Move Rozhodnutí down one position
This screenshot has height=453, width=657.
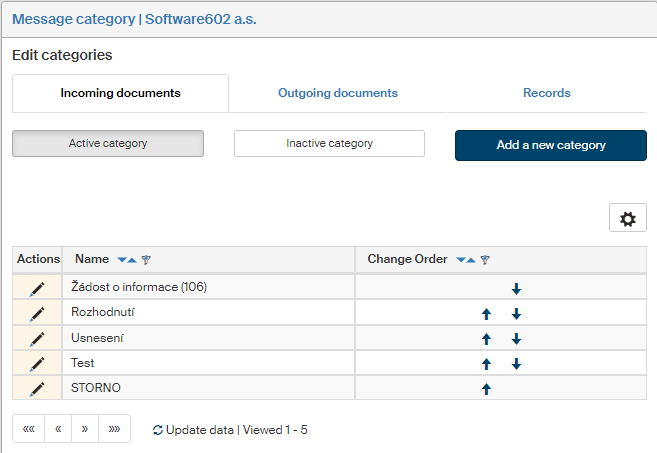tap(516, 314)
